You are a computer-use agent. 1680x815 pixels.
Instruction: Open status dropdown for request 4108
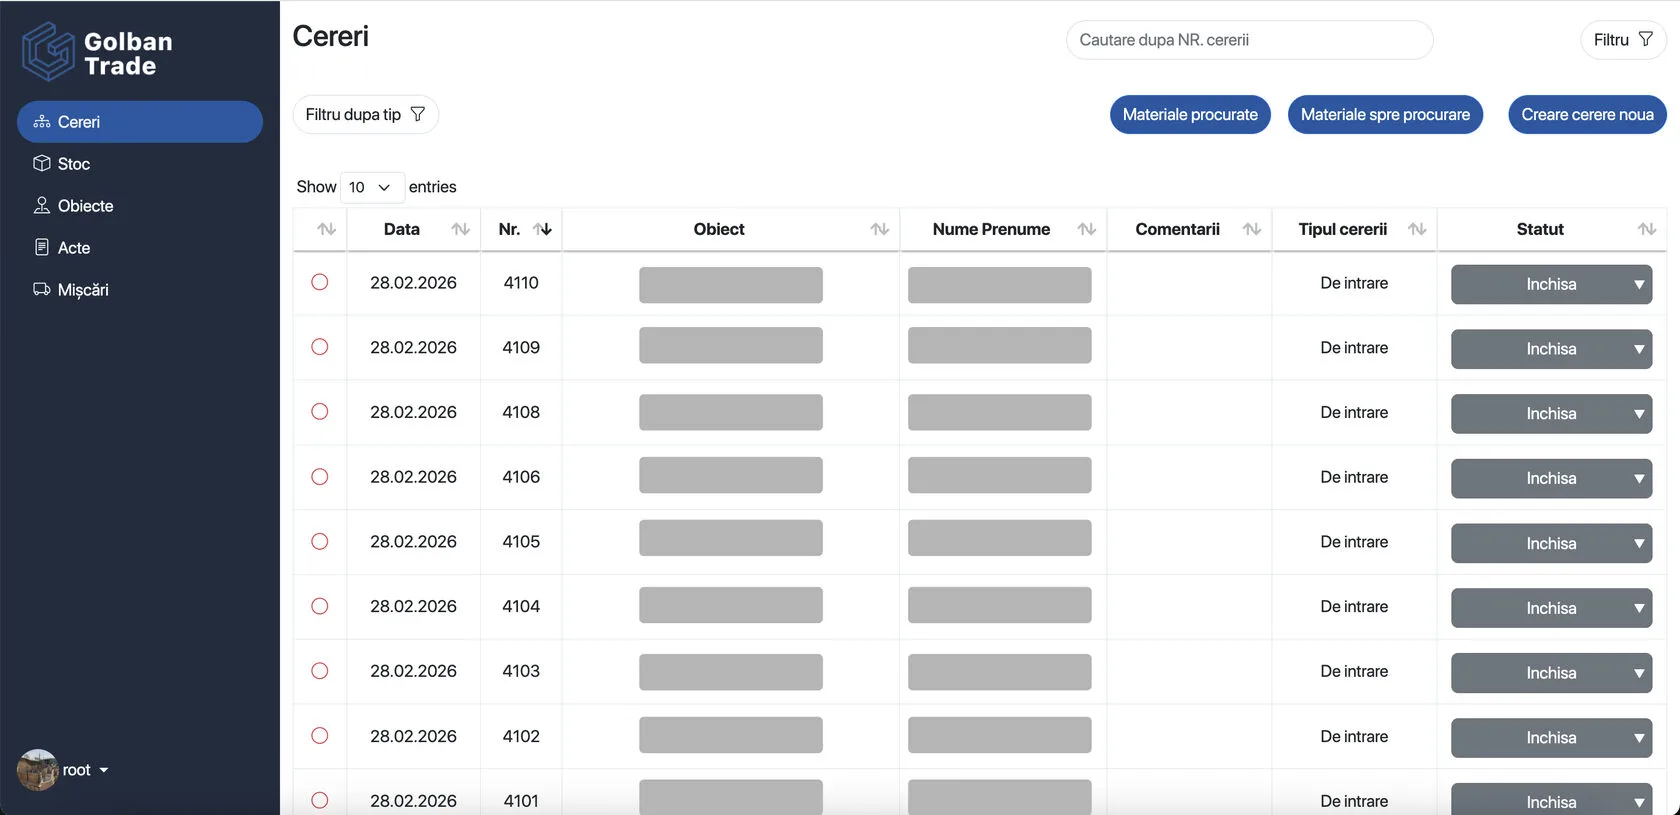point(1551,414)
